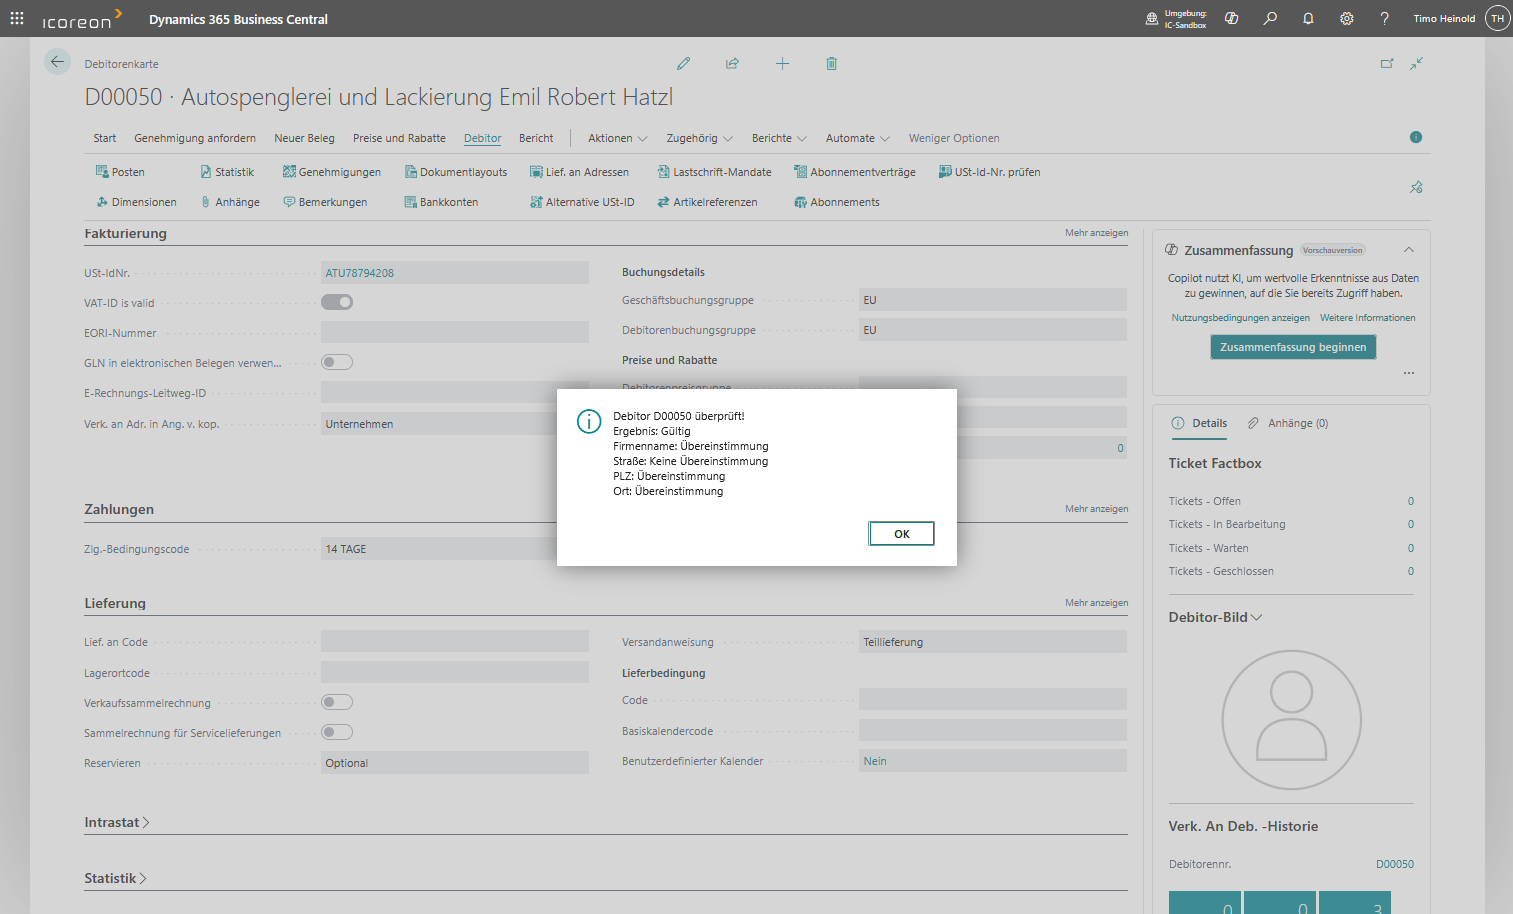Select the Bericht menu tab

(536, 138)
